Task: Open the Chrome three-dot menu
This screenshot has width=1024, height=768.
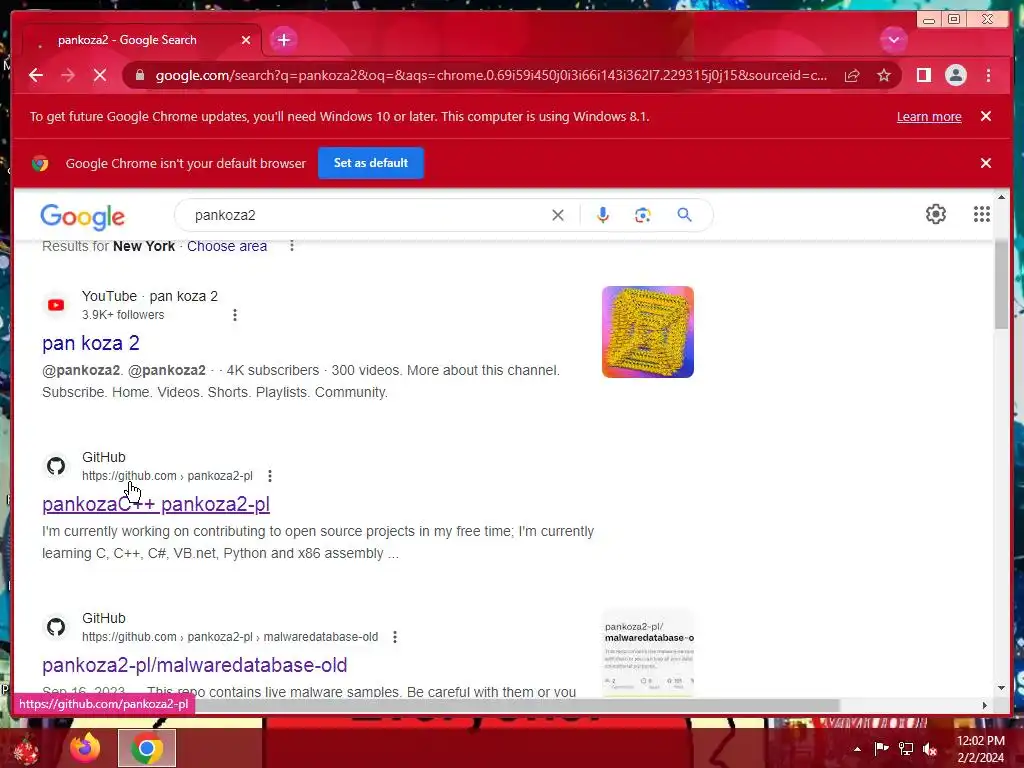Action: tap(988, 75)
